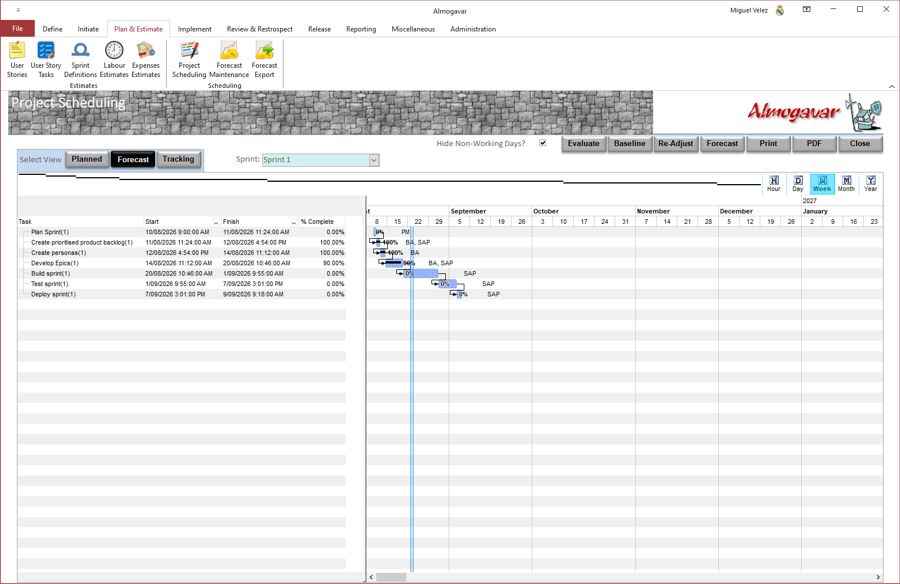Viewport: 900px width, 584px height.
Task: Switch to the Reporting ribbon tab
Action: coord(361,29)
